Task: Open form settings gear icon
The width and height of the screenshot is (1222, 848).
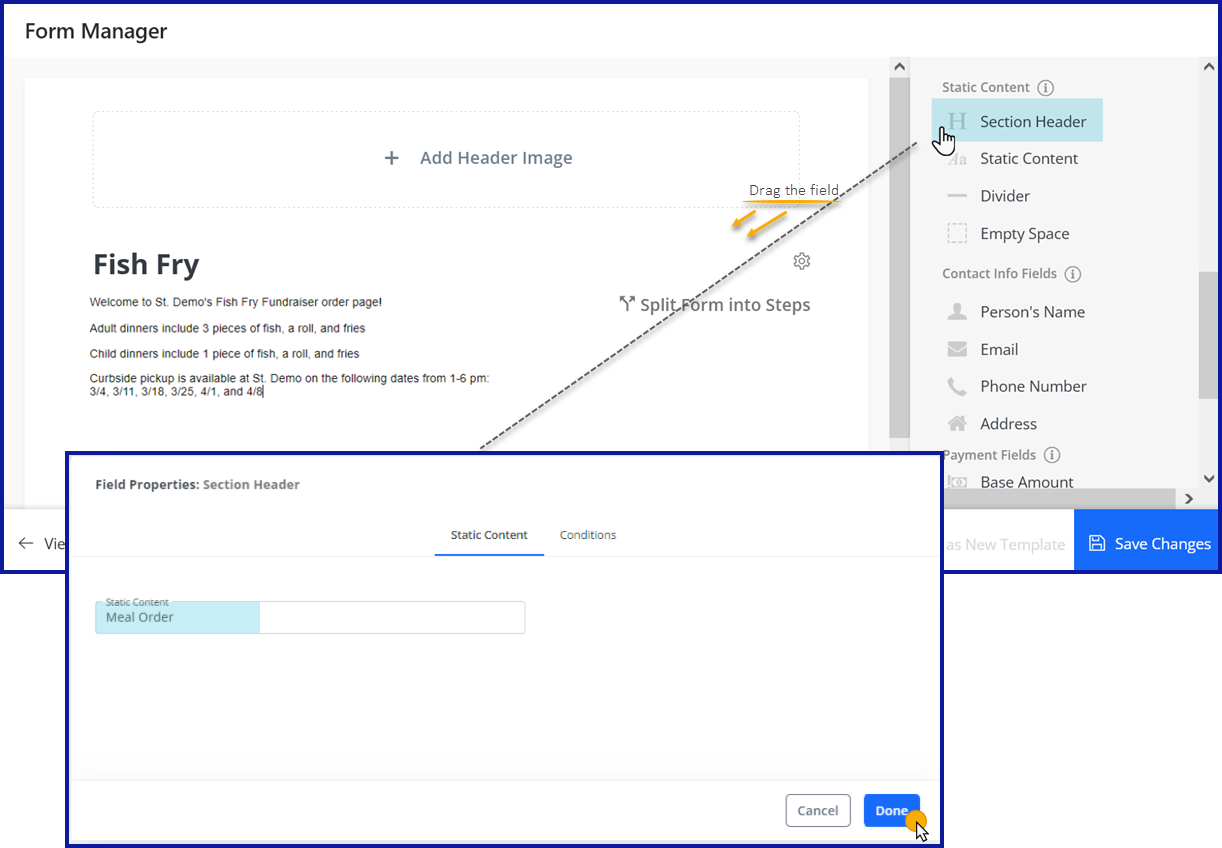Action: click(801, 261)
